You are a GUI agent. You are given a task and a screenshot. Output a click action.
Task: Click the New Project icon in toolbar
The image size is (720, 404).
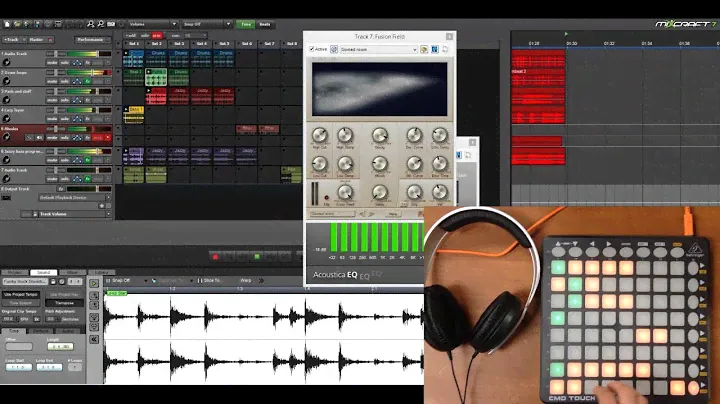coord(7,23)
